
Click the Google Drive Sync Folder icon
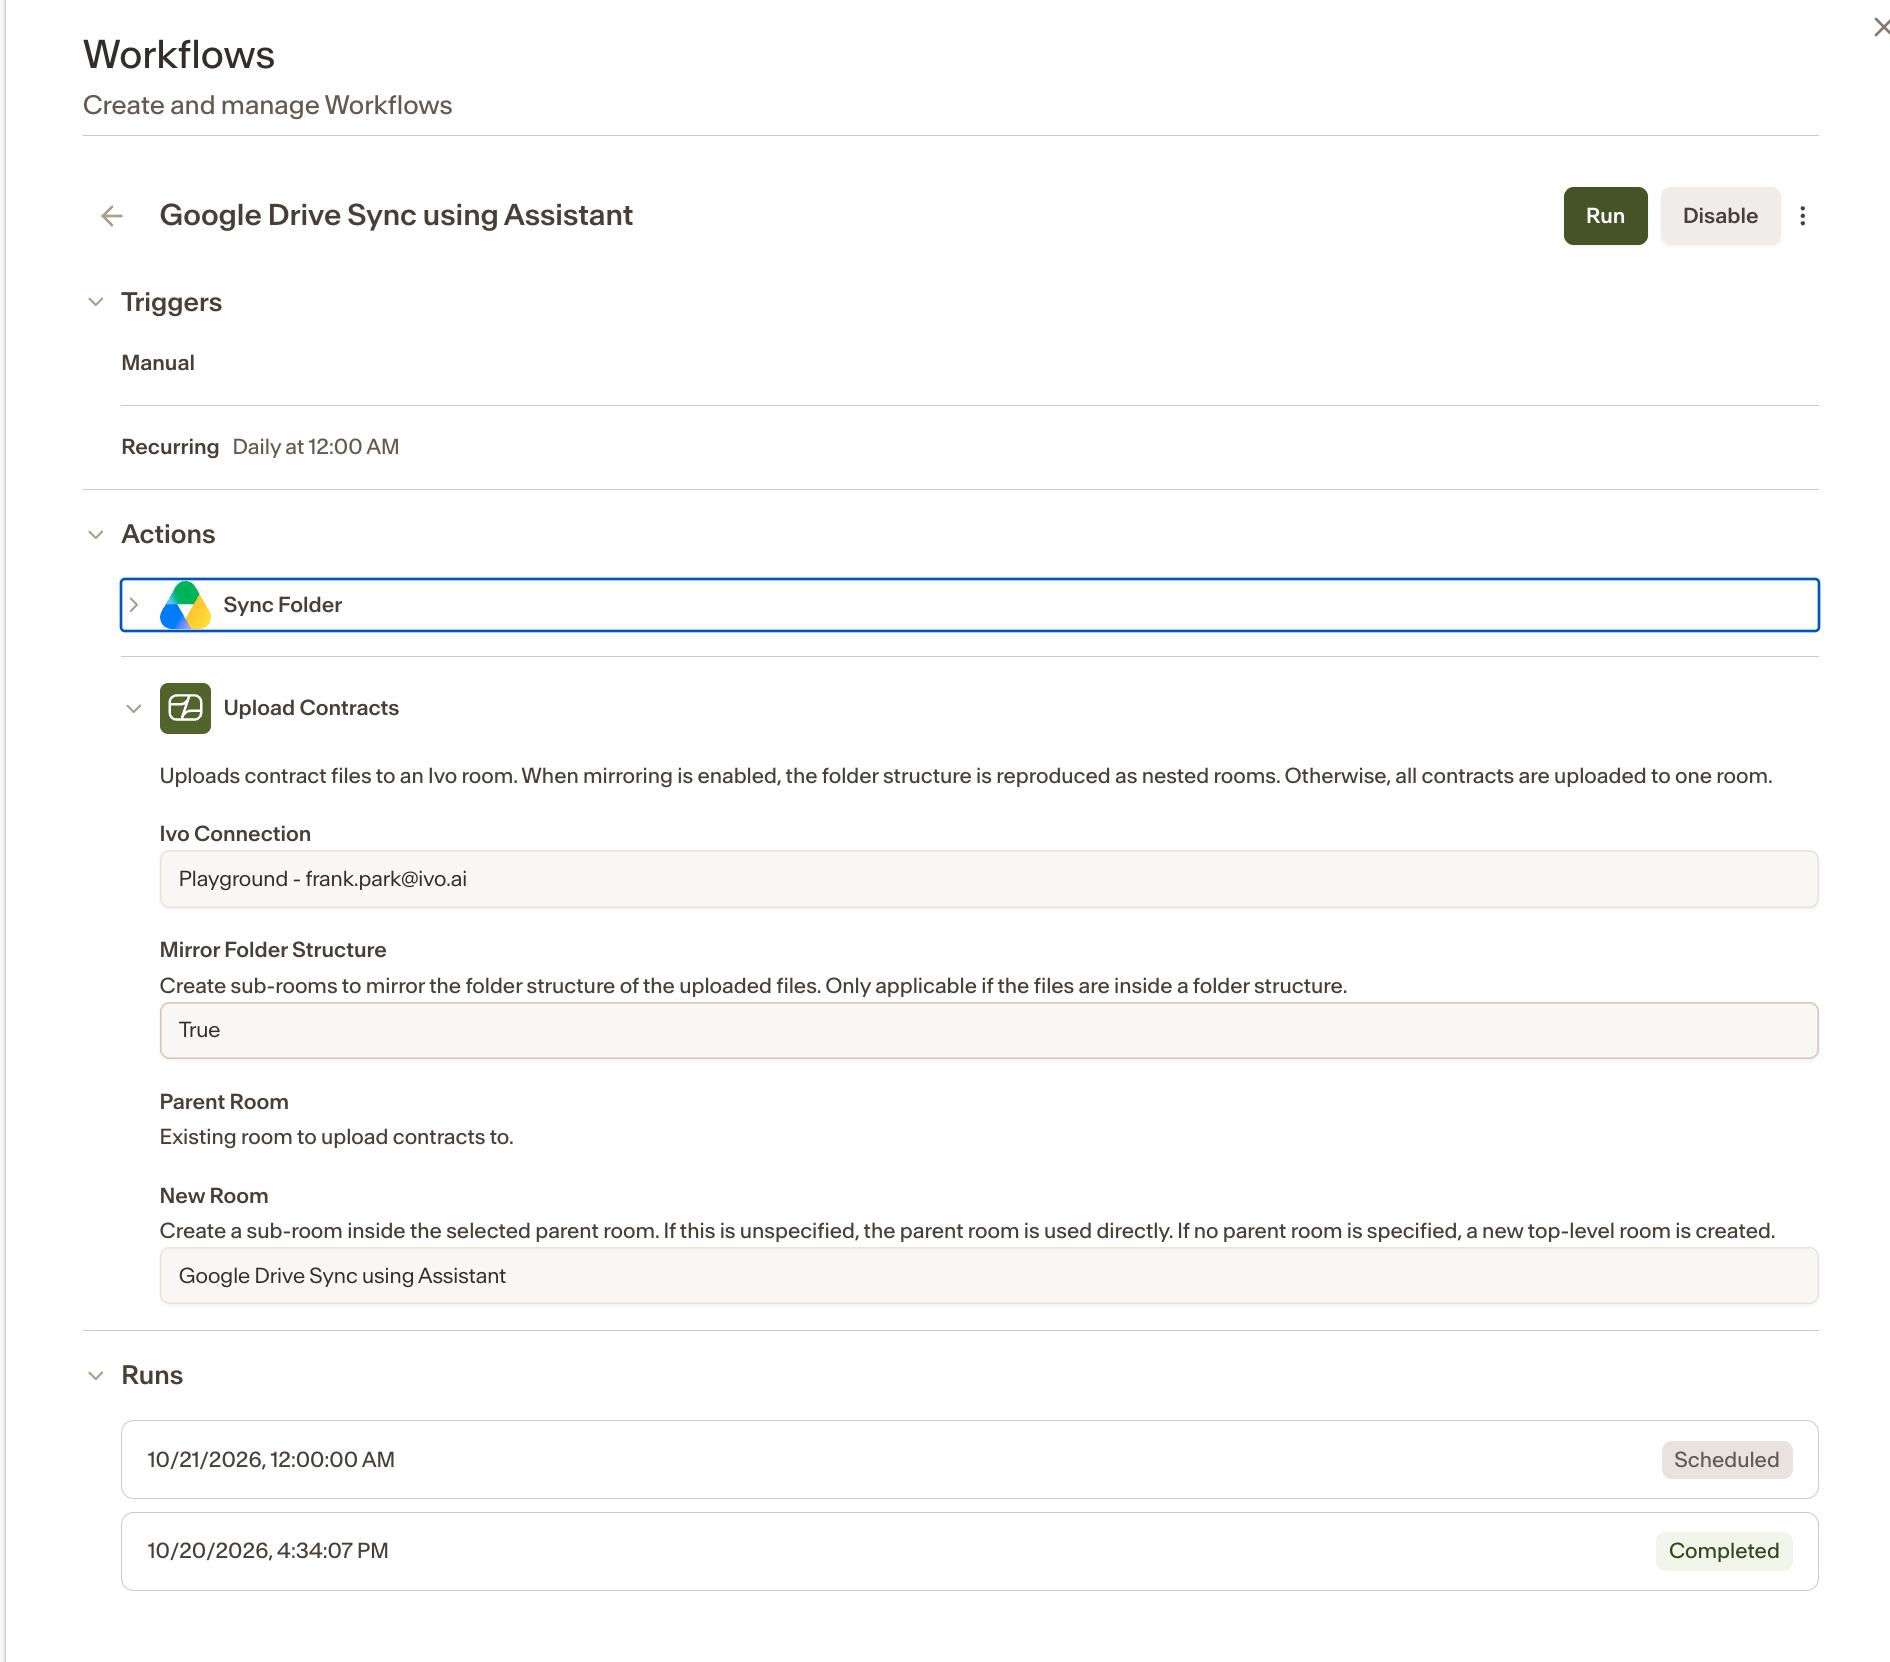click(x=185, y=605)
